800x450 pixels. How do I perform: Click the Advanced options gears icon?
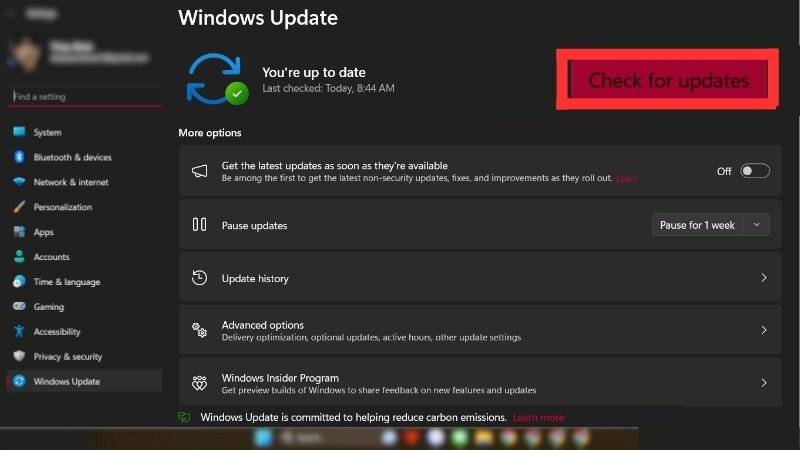click(x=199, y=330)
